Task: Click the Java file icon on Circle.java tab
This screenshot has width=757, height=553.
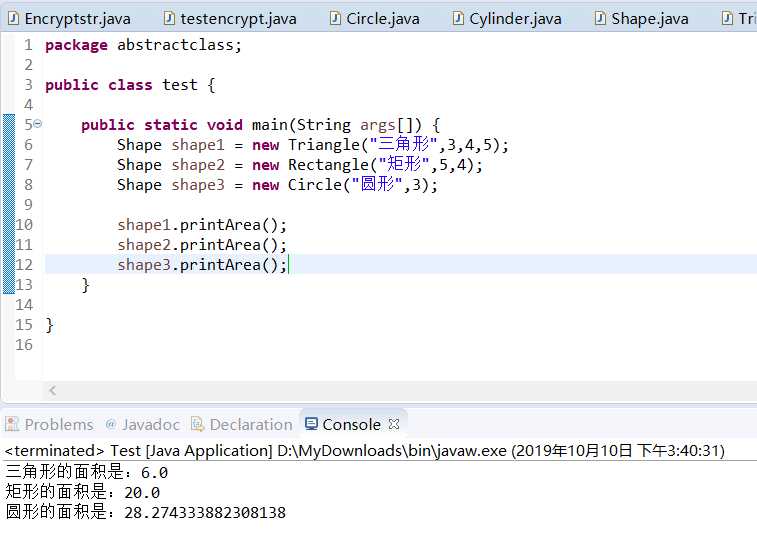Action: coord(335,18)
